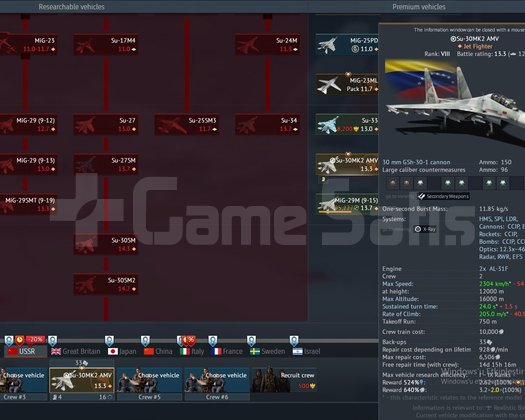
Task: Select the Su-27 aircraft card
Action: click(x=106, y=124)
